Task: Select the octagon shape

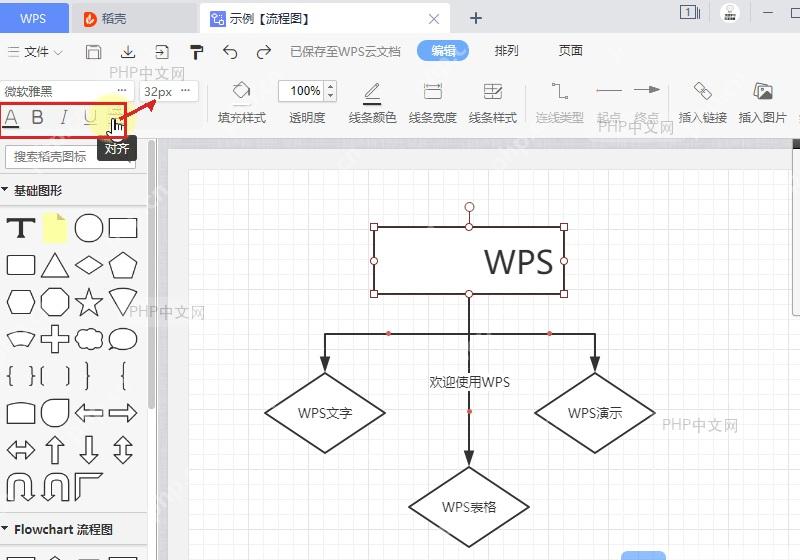Action: pyautogui.click(x=55, y=302)
